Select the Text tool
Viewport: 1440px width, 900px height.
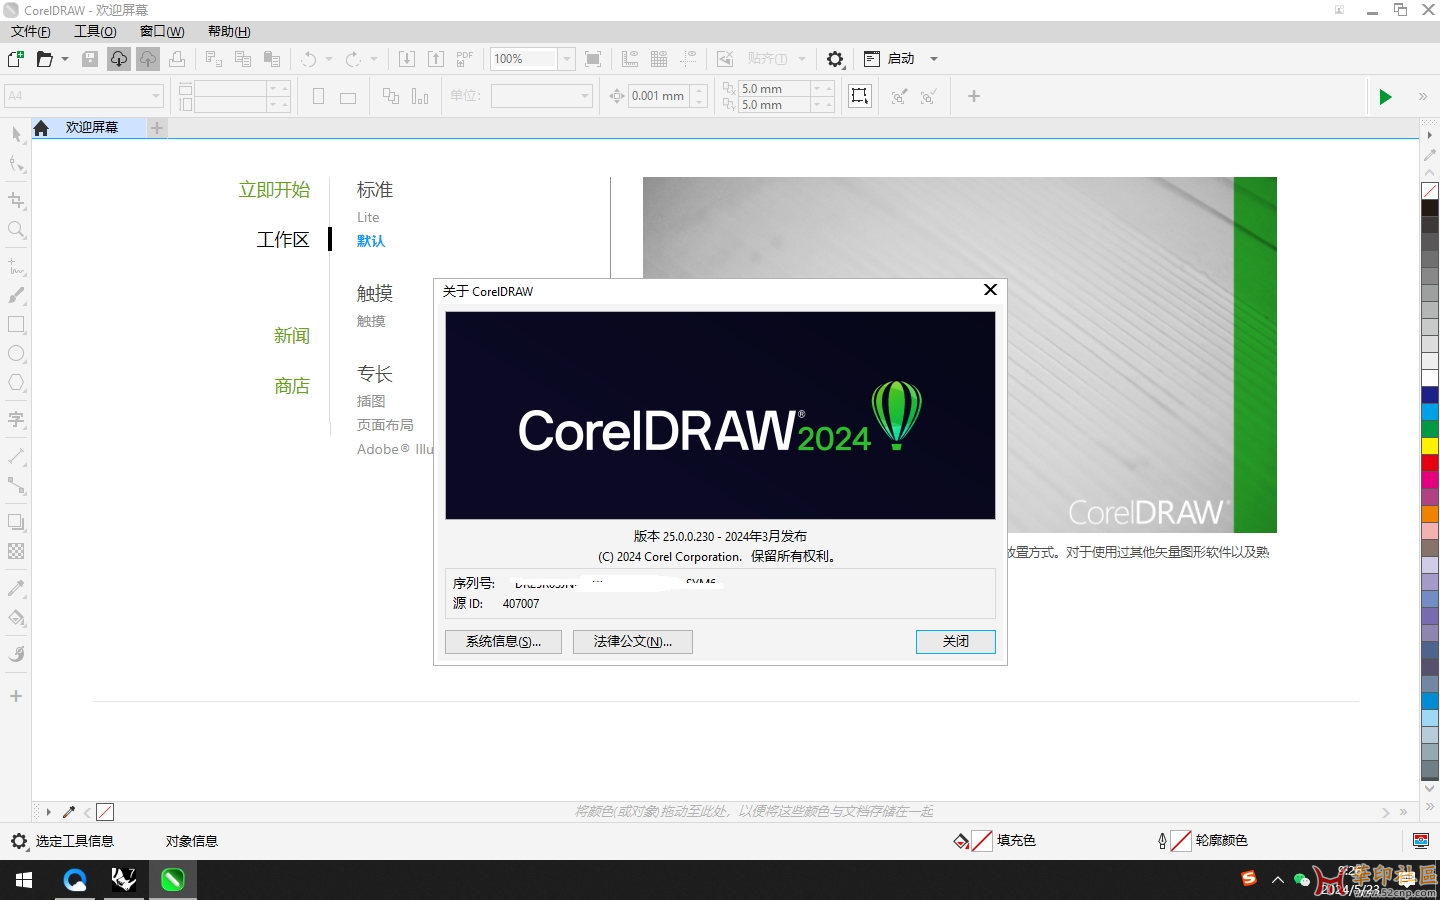[16, 420]
